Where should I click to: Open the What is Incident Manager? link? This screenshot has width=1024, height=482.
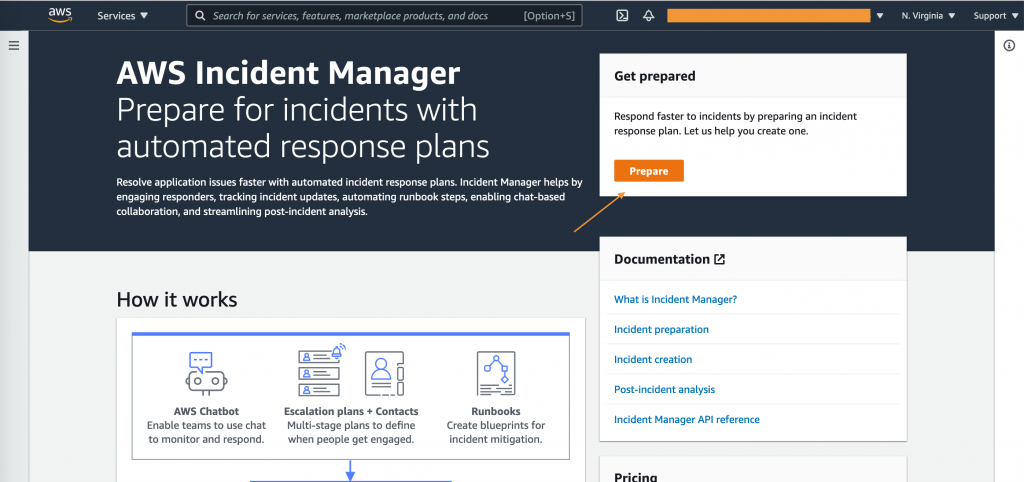[x=675, y=299]
